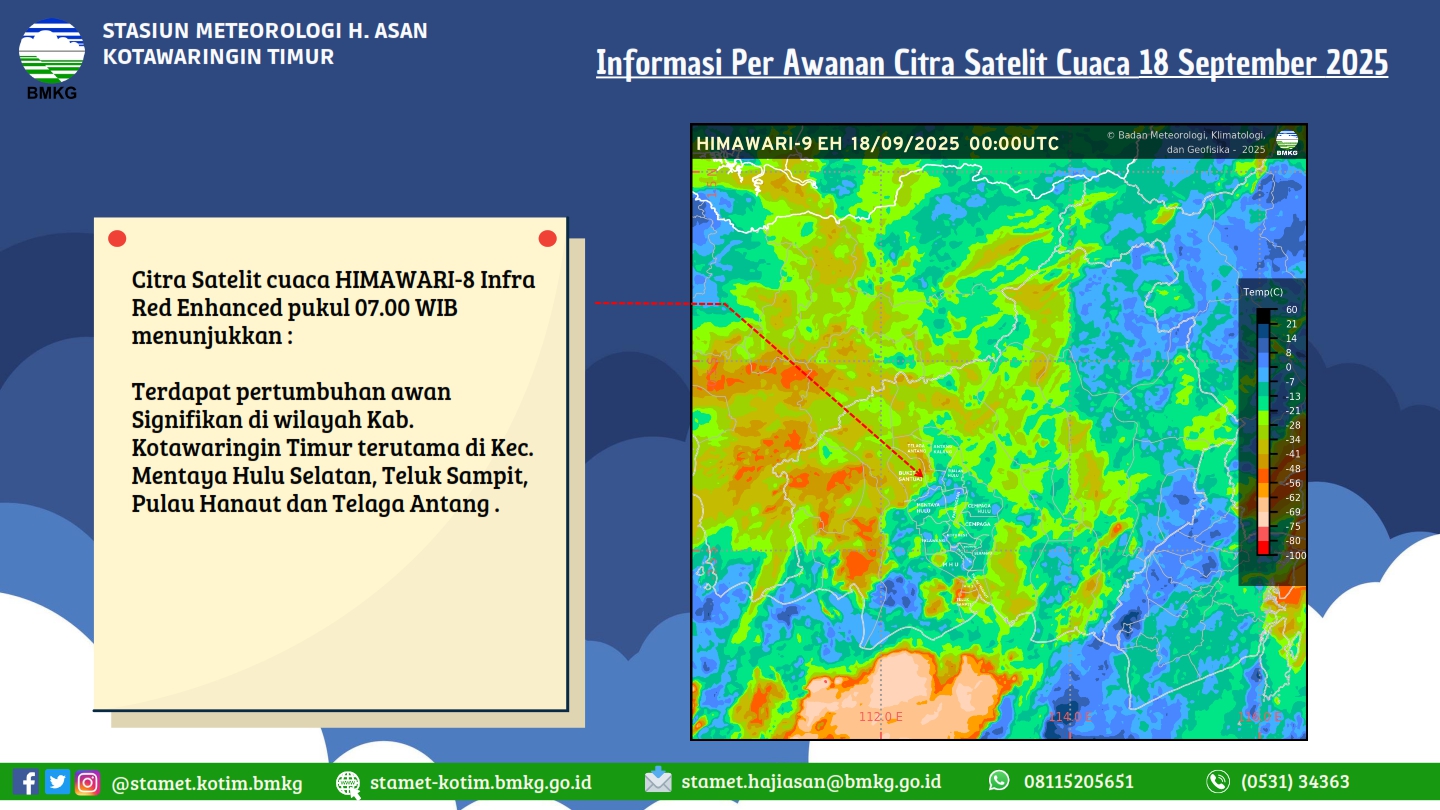
Task: Click the CEMPAGA HULU label on the map
Action: (x=978, y=509)
